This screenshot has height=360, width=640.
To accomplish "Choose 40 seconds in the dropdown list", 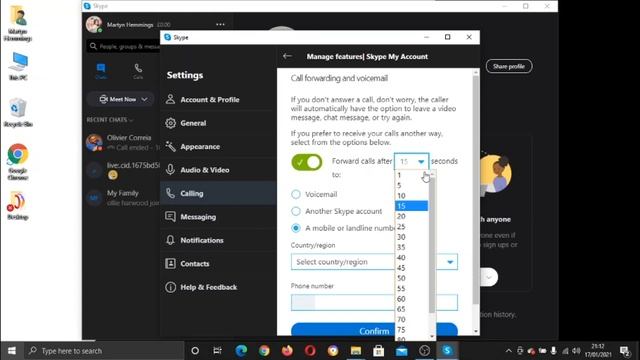I will click(x=411, y=258).
